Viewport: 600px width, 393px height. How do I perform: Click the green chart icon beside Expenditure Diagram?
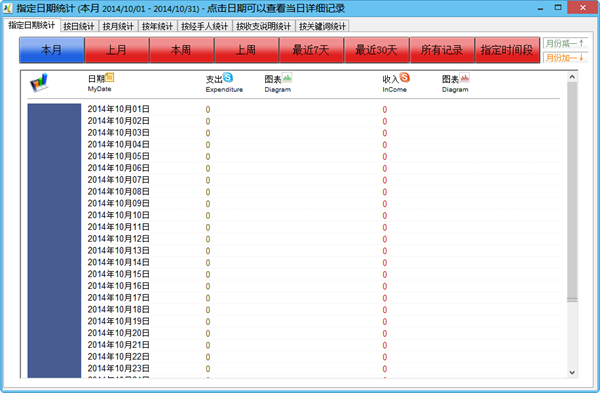(287, 78)
